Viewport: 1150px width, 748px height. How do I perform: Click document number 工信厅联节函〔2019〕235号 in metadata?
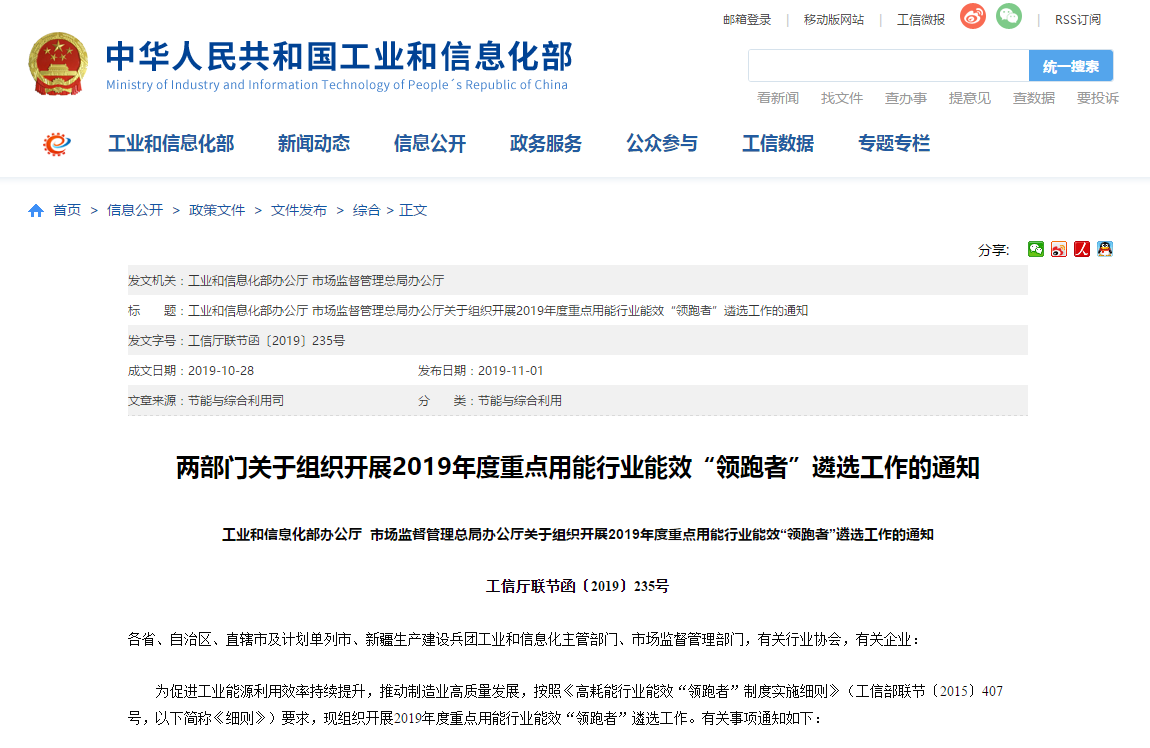point(266,341)
